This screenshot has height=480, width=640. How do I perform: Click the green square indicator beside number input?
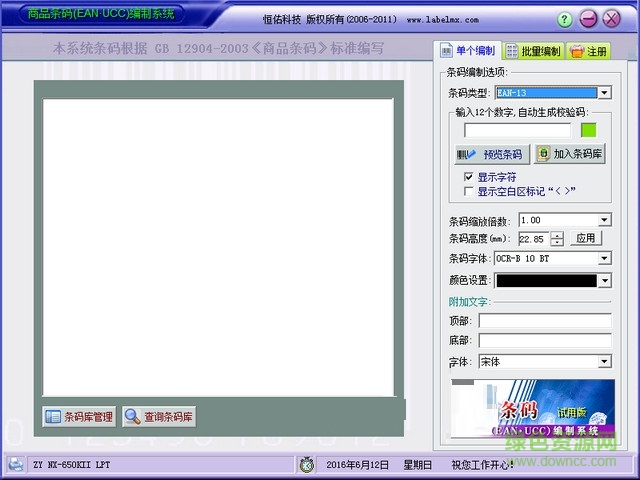pyautogui.click(x=588, y=130)
